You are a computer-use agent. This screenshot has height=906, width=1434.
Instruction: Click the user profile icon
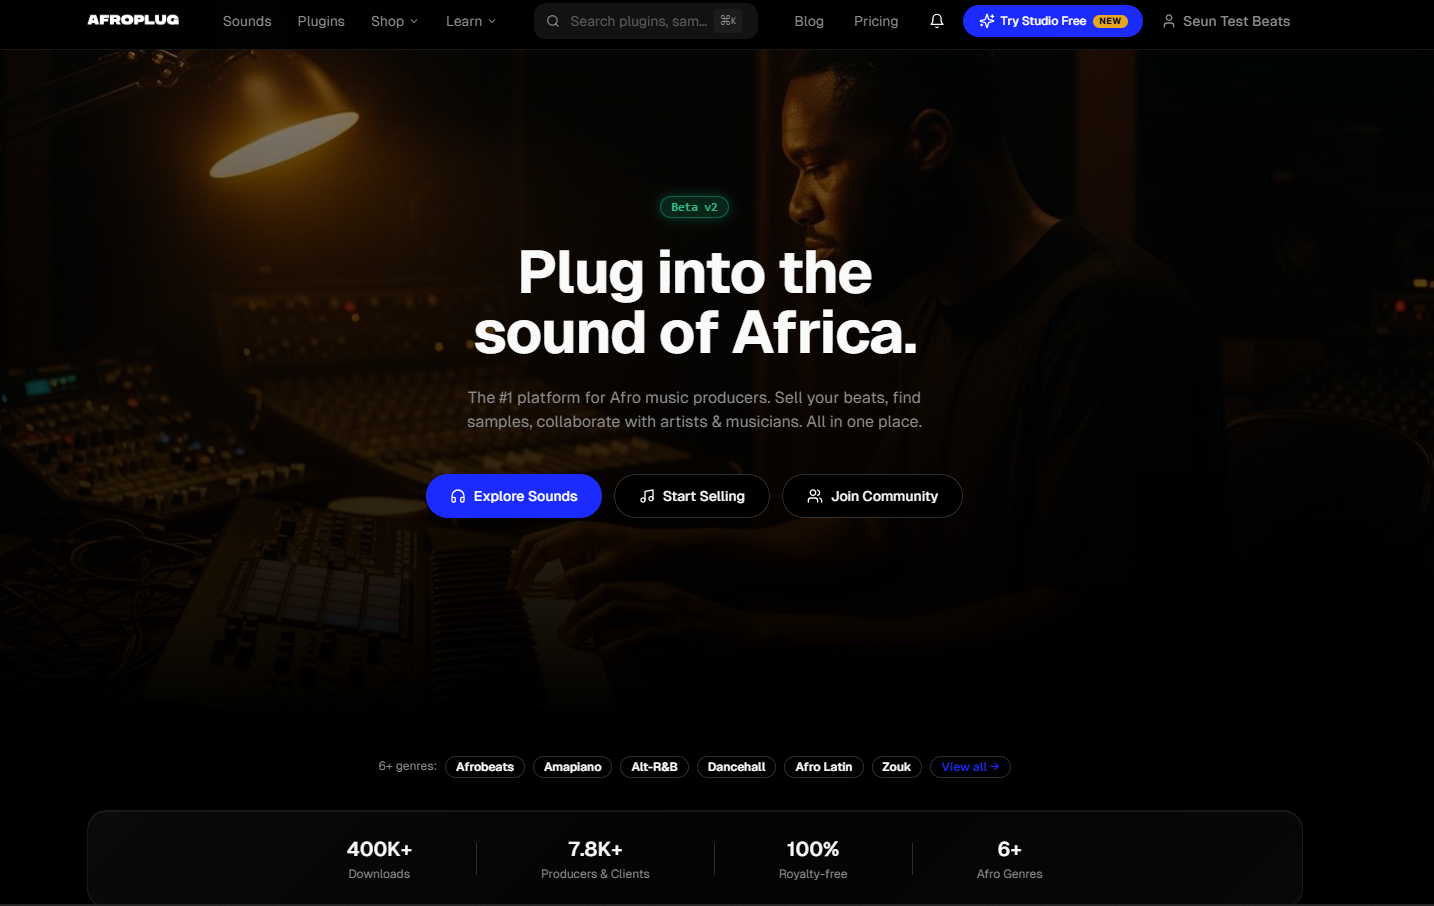pos(1168,21)
